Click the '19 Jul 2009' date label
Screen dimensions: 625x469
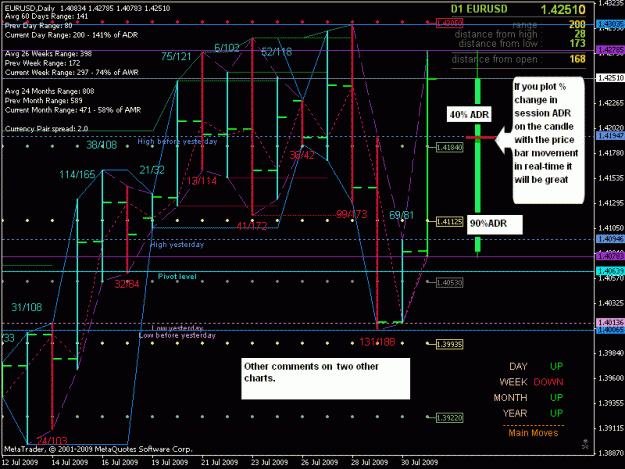[170, 462]
